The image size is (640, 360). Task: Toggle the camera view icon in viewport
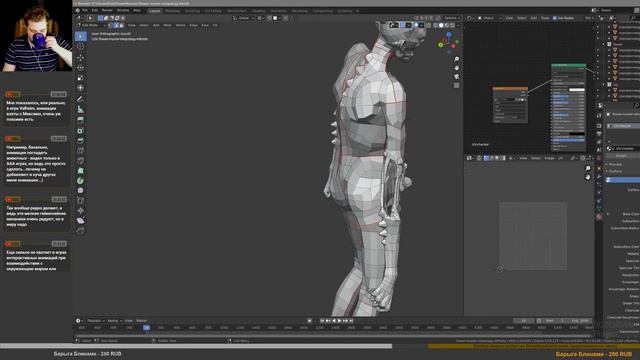pyautogui.click(x=456, y=77)
